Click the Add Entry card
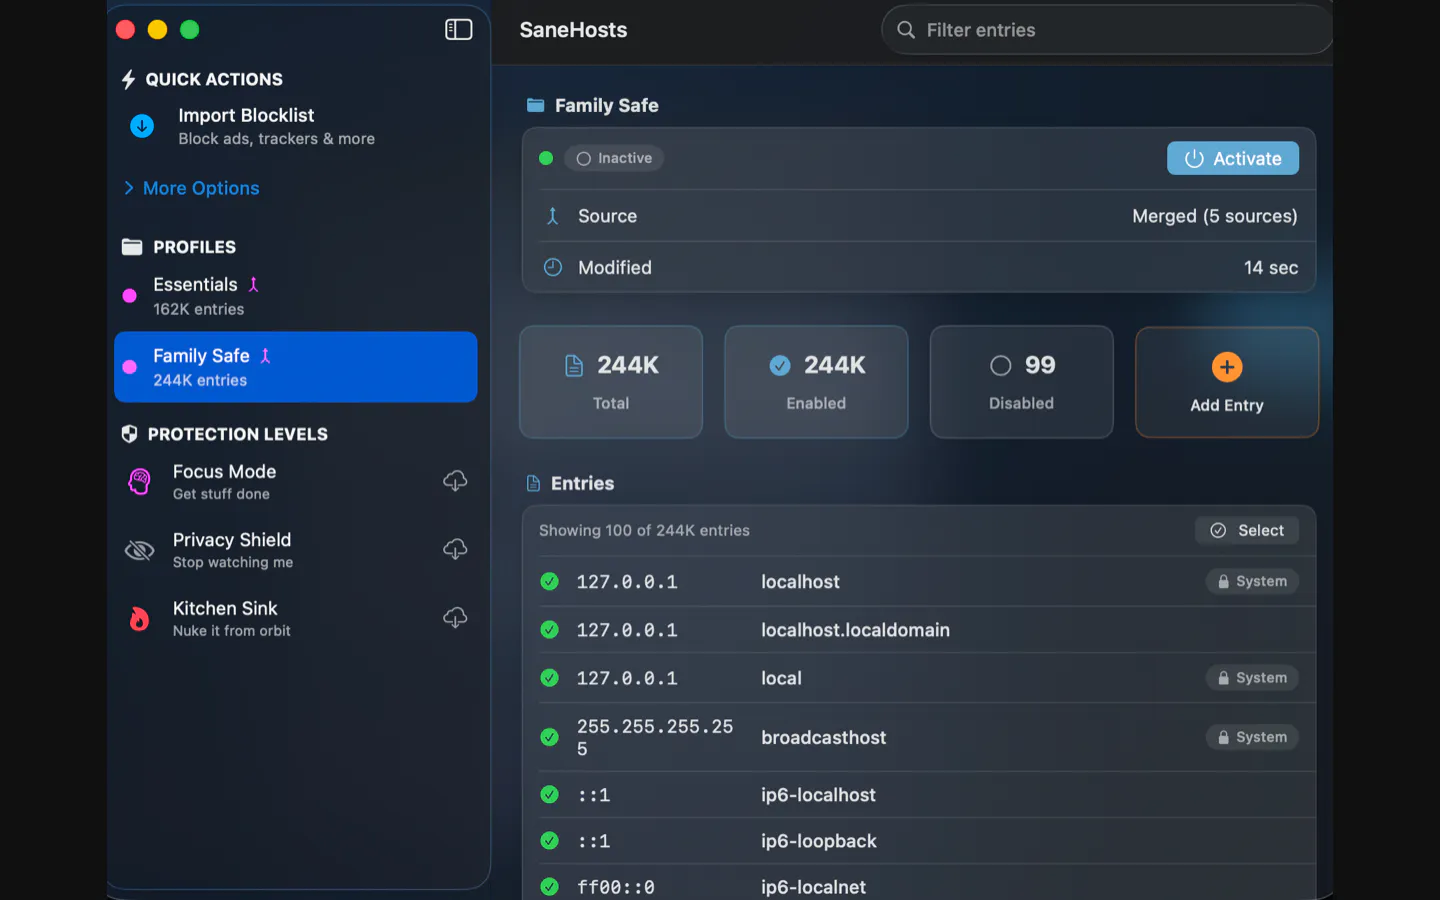Image resolution: width=1440 pixels, height=900 pixels. [1227, 382]
